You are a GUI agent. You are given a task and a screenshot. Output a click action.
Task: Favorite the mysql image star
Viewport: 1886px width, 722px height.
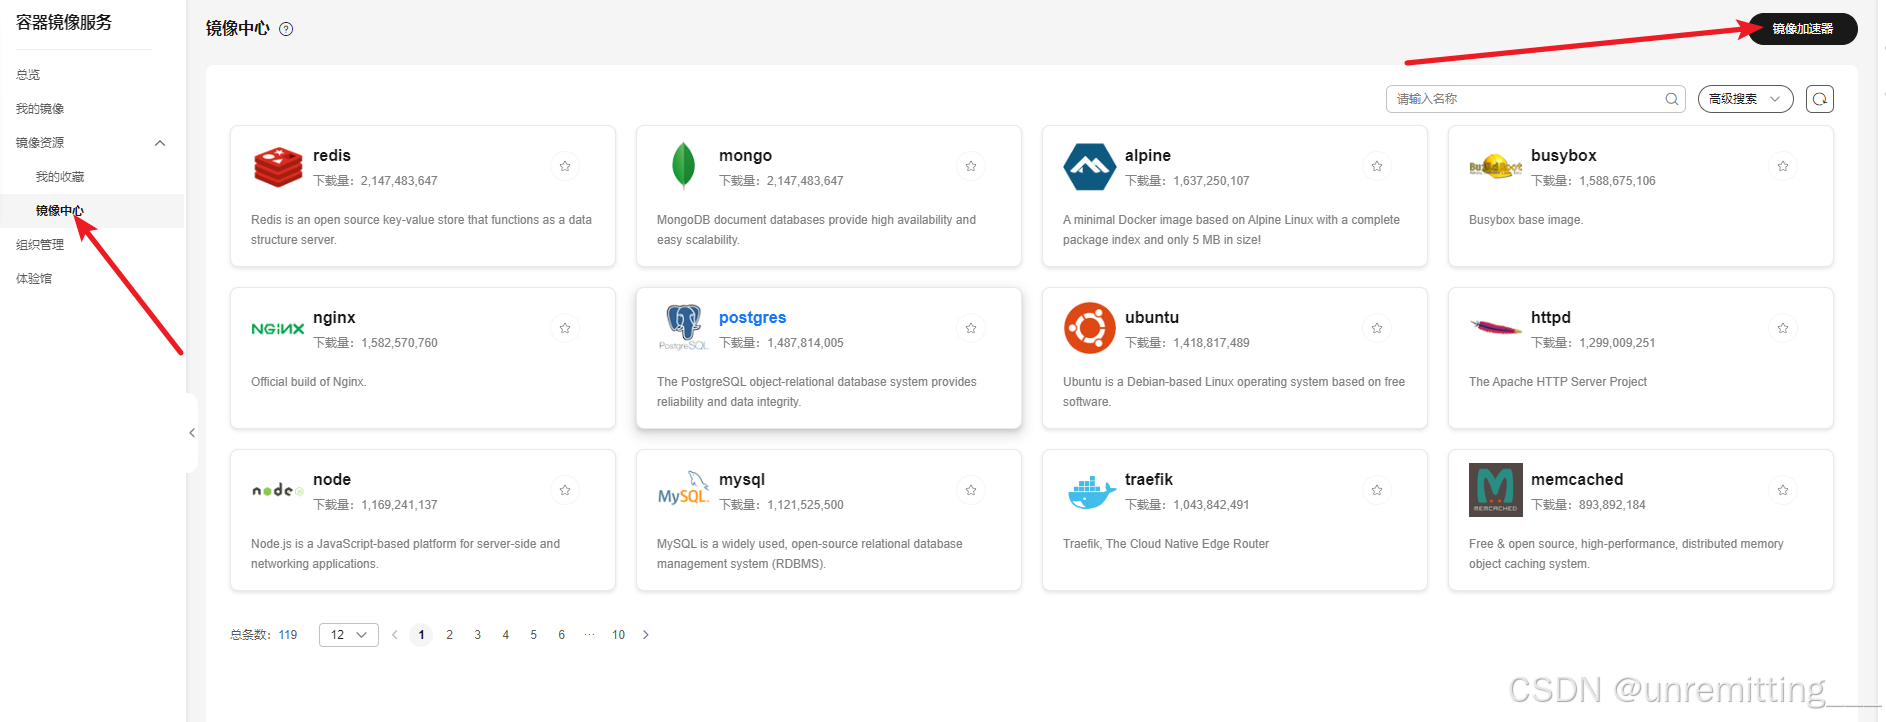(971, 490)
